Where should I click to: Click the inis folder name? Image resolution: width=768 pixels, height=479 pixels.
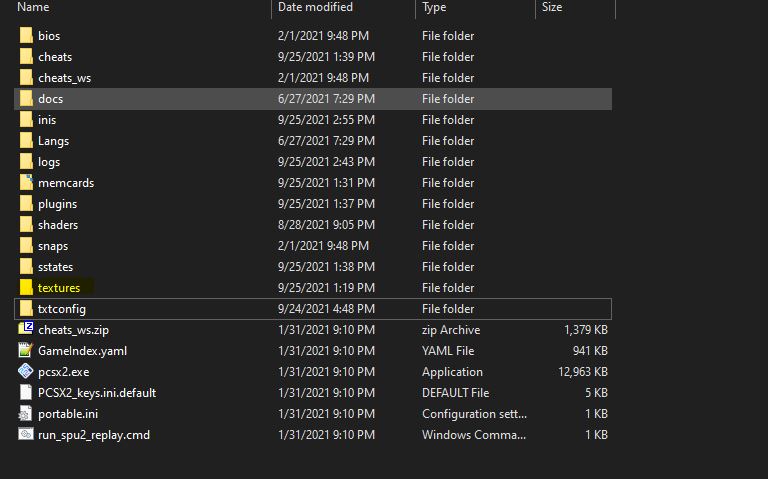tap(47, 120)
